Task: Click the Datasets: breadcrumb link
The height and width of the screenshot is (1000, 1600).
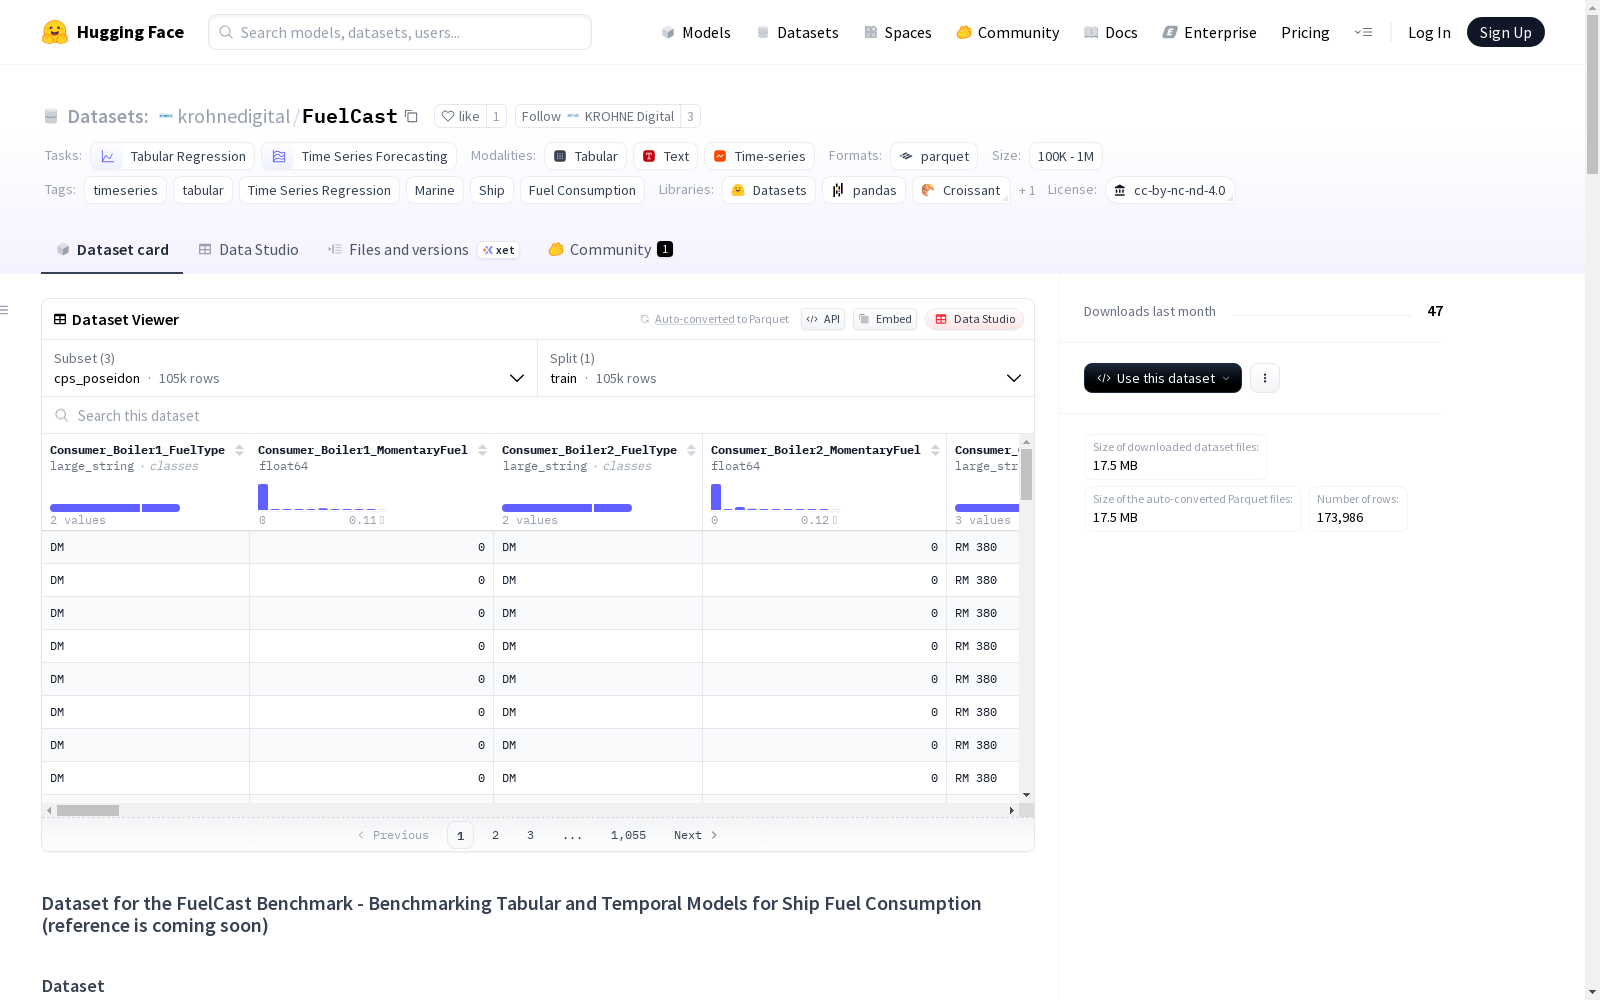Action: [108, 116]
